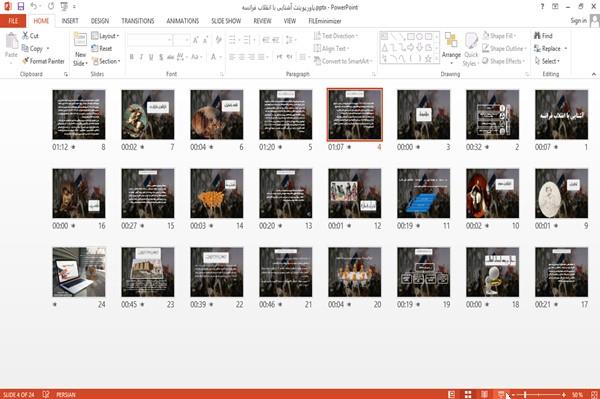Open Customize Quick Access Toolbar dropdown
Image resolution: width=600 pixels, height=399 pixels.
coord(74,7)
